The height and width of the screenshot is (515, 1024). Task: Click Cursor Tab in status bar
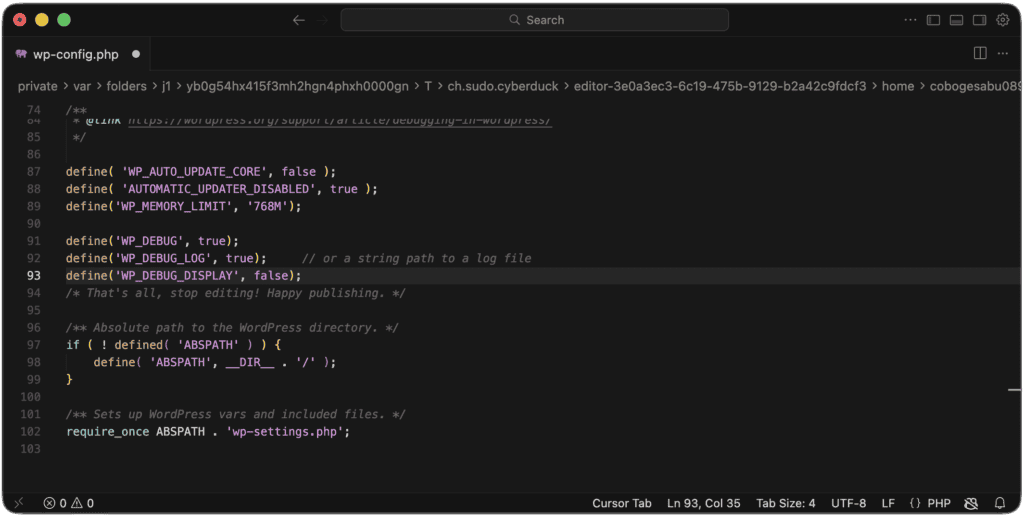pyautogui.click(x=621, y=503)
